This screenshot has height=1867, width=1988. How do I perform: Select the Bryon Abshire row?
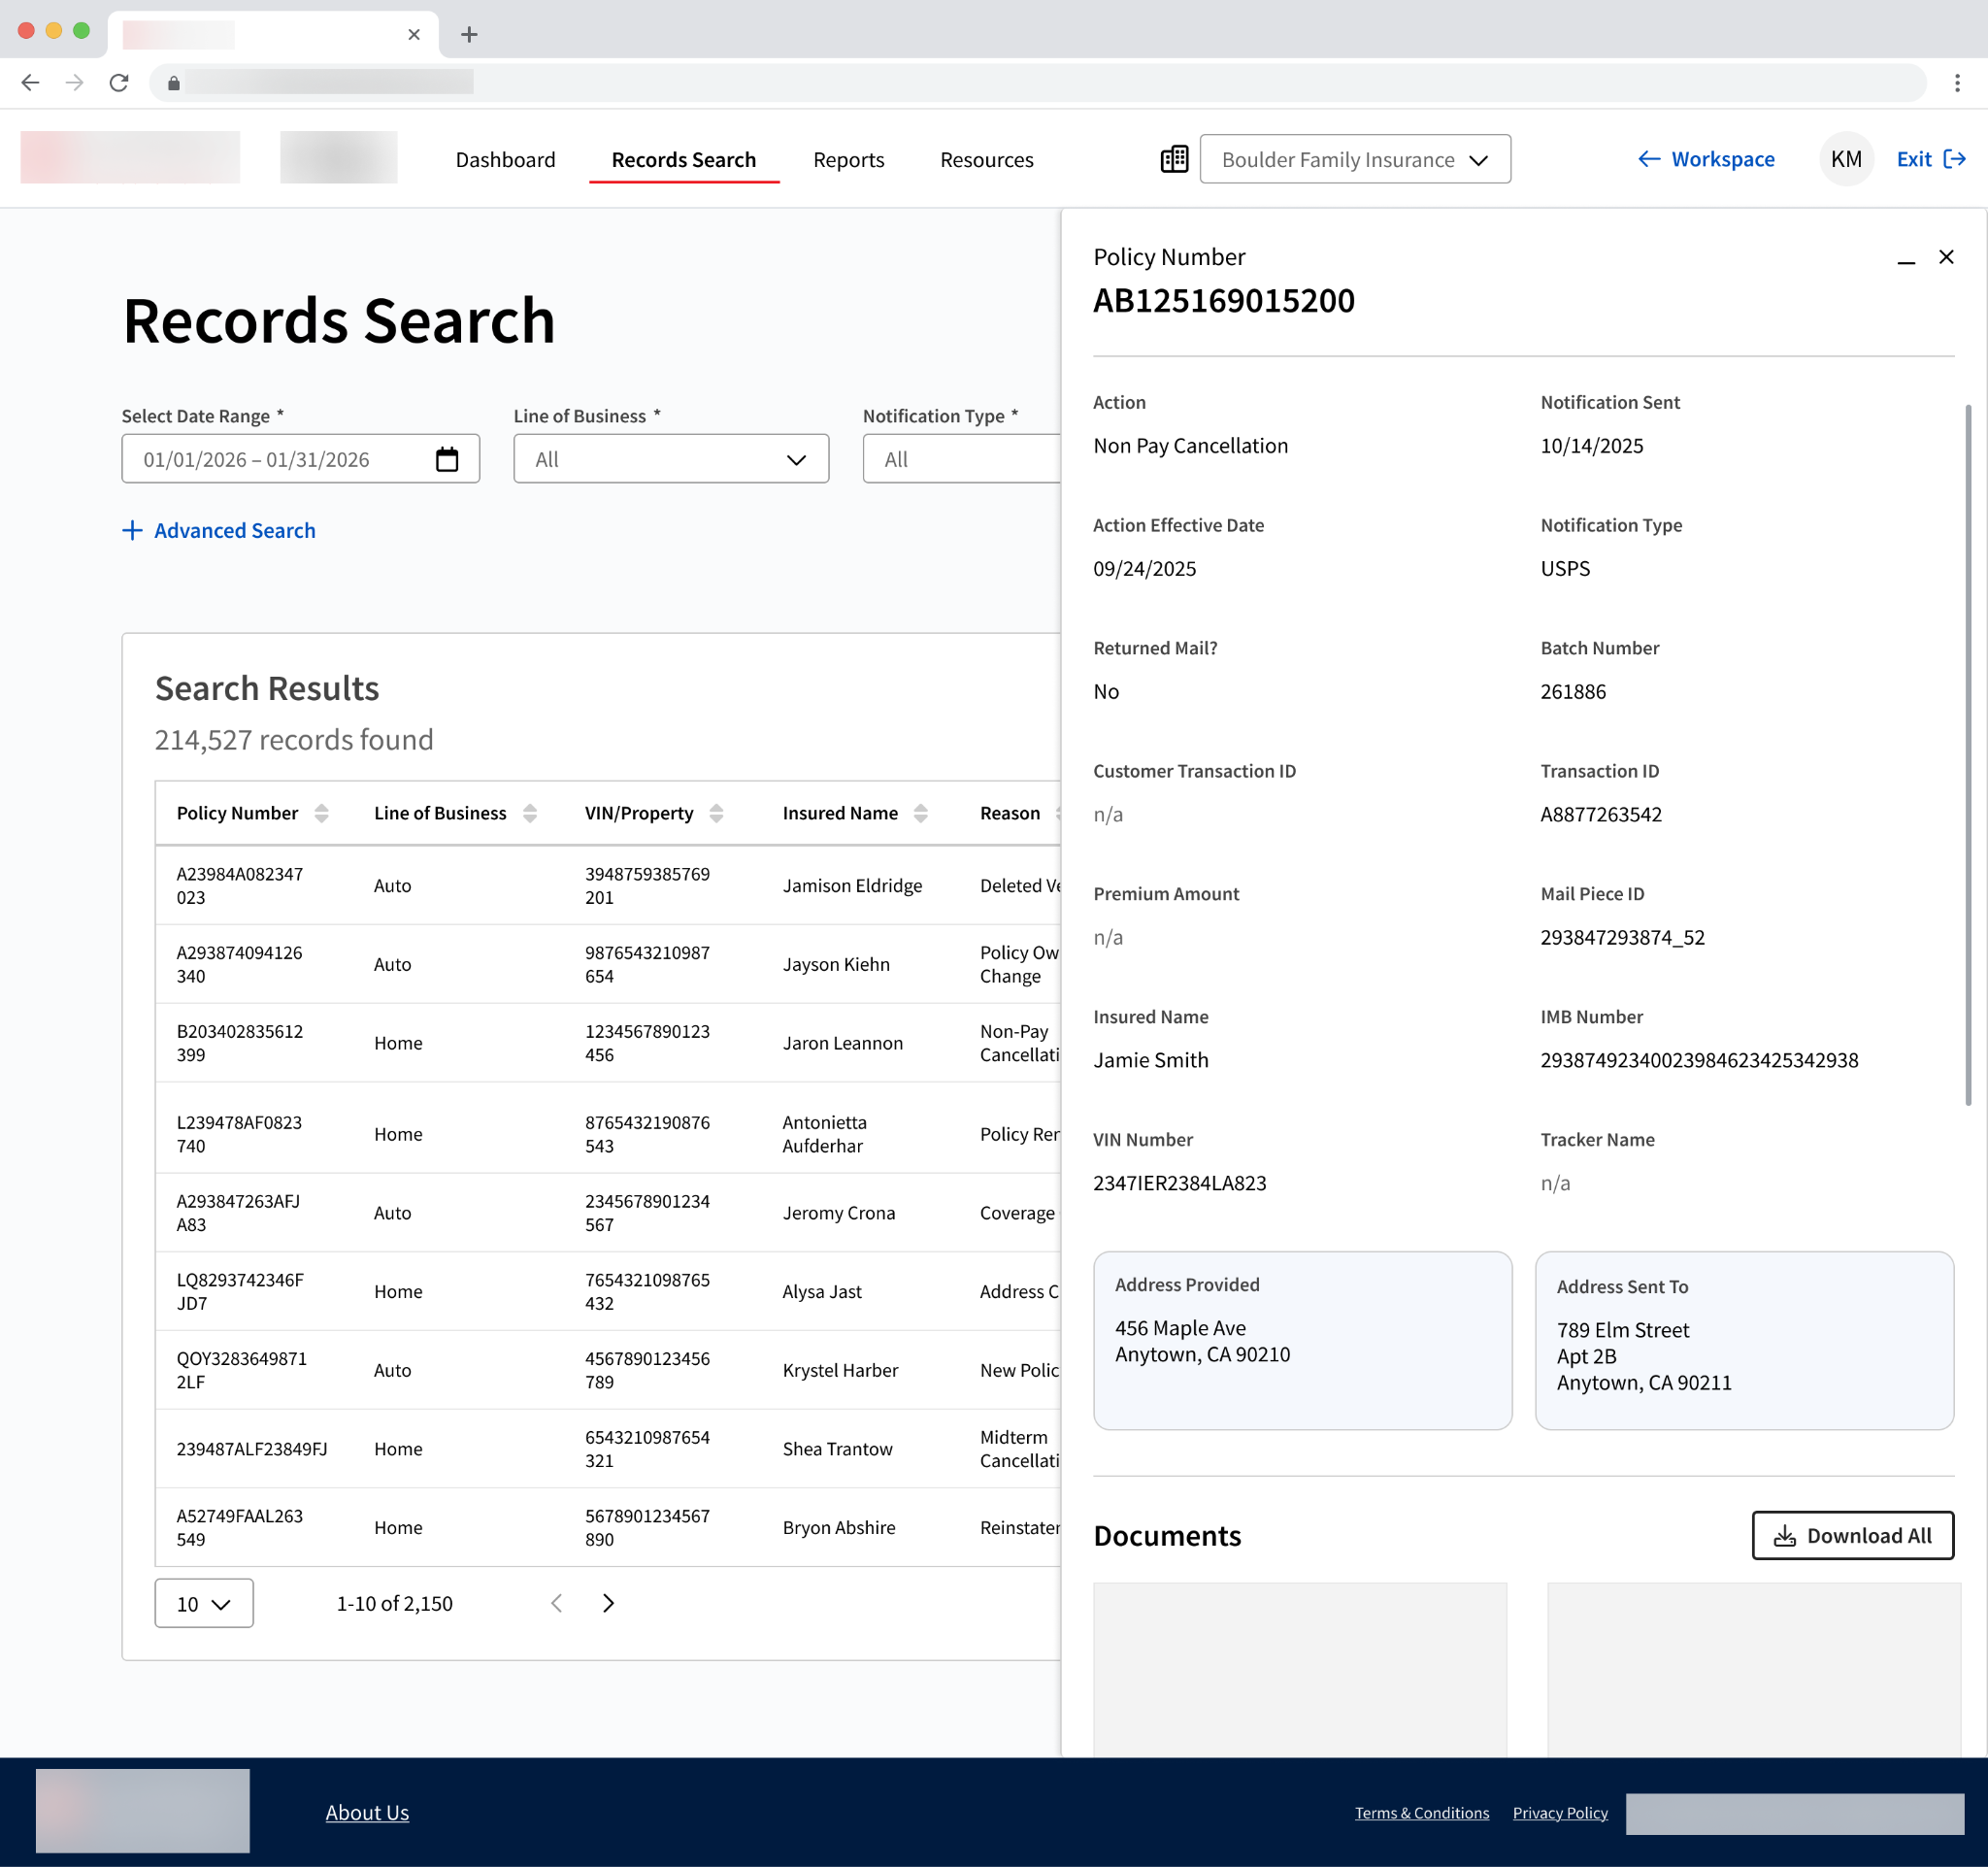coord(608,1527)
